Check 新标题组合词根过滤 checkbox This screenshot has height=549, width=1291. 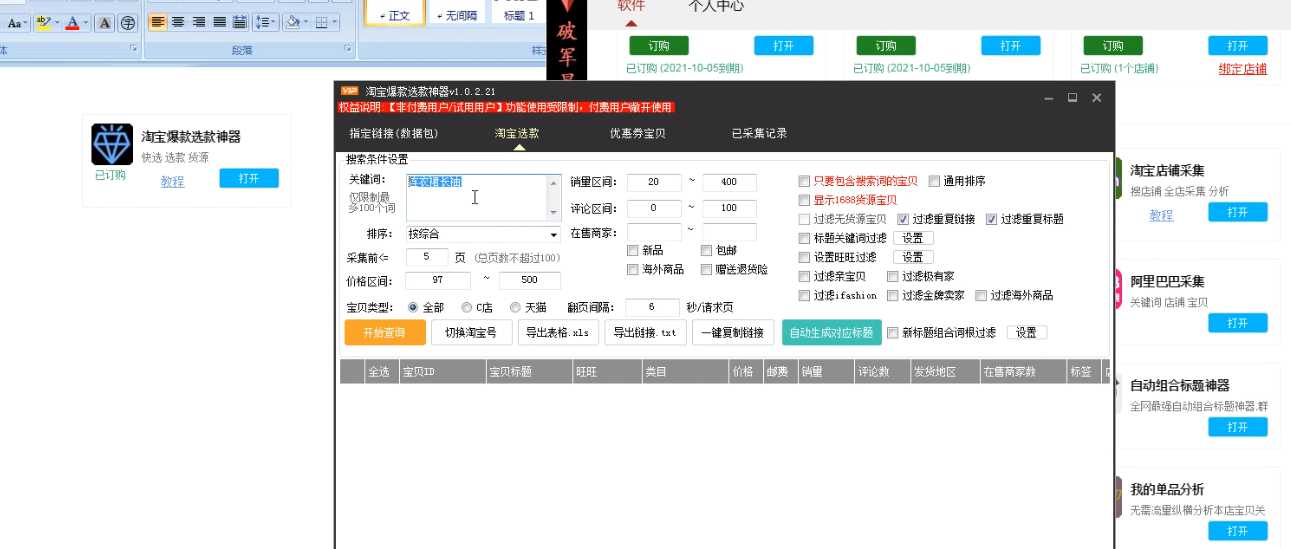click(x=892, y=333)
